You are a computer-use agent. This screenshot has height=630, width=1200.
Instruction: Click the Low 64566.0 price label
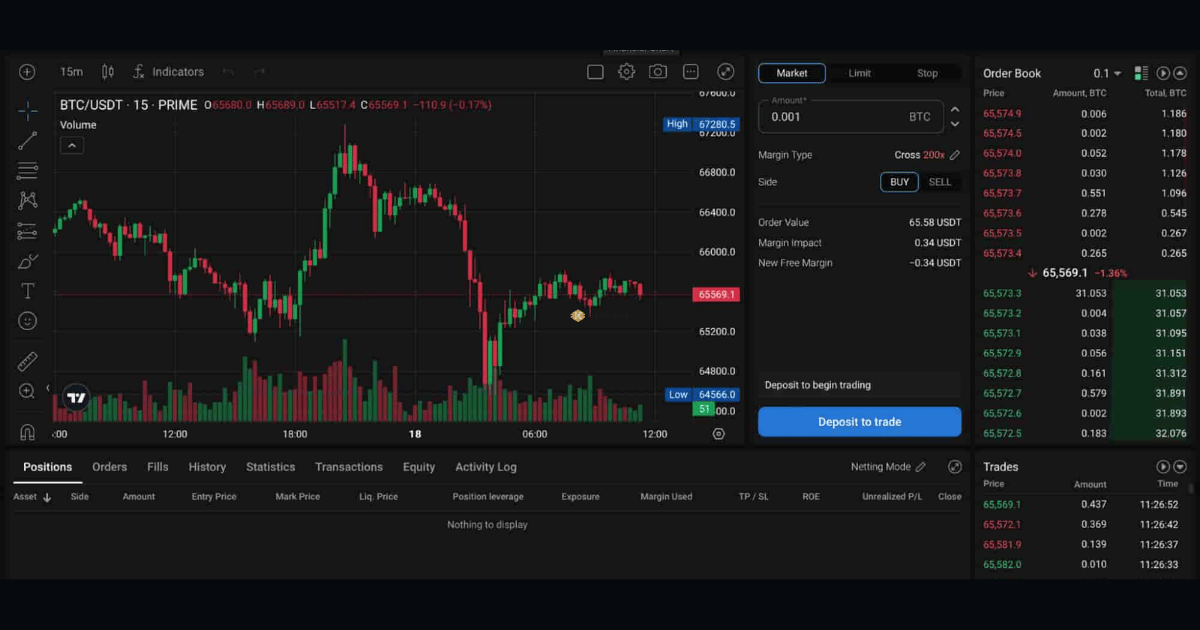[x=701, y=395]
